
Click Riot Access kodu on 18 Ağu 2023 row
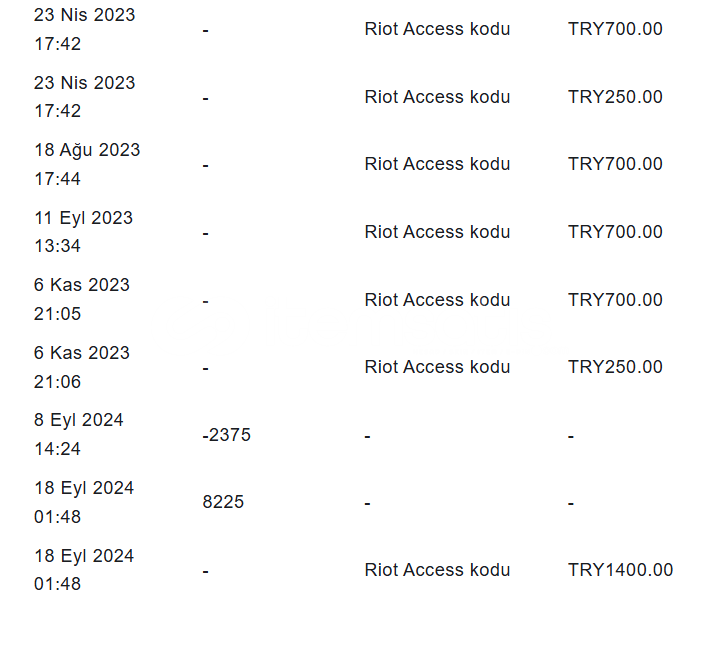pos(437,164)
